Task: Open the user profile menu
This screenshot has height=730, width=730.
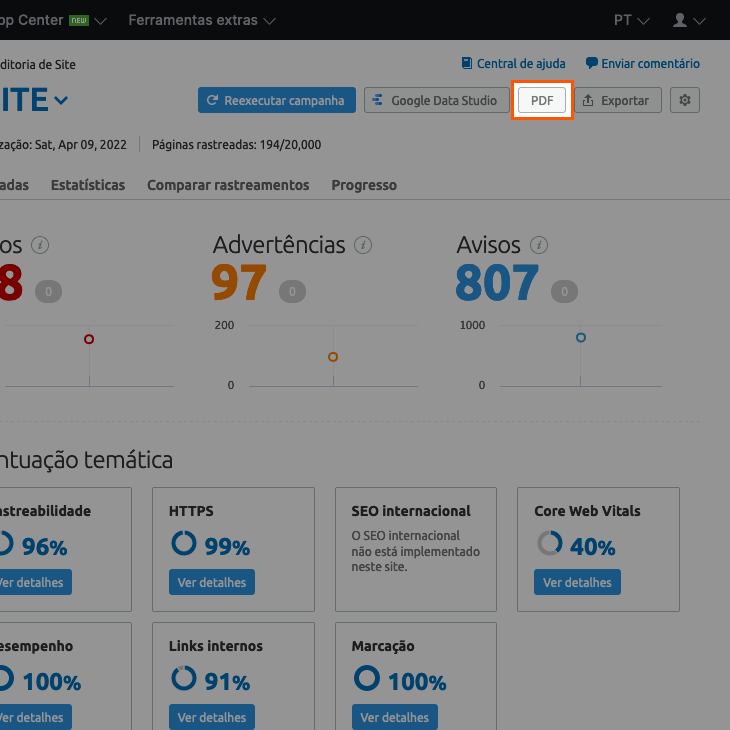Action: [x=689, y=20]
